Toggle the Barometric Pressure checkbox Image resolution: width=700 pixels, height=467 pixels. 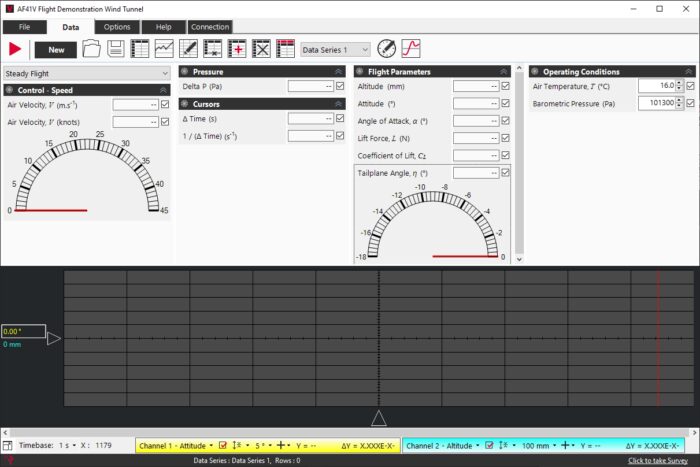click(x=691, y=103)
